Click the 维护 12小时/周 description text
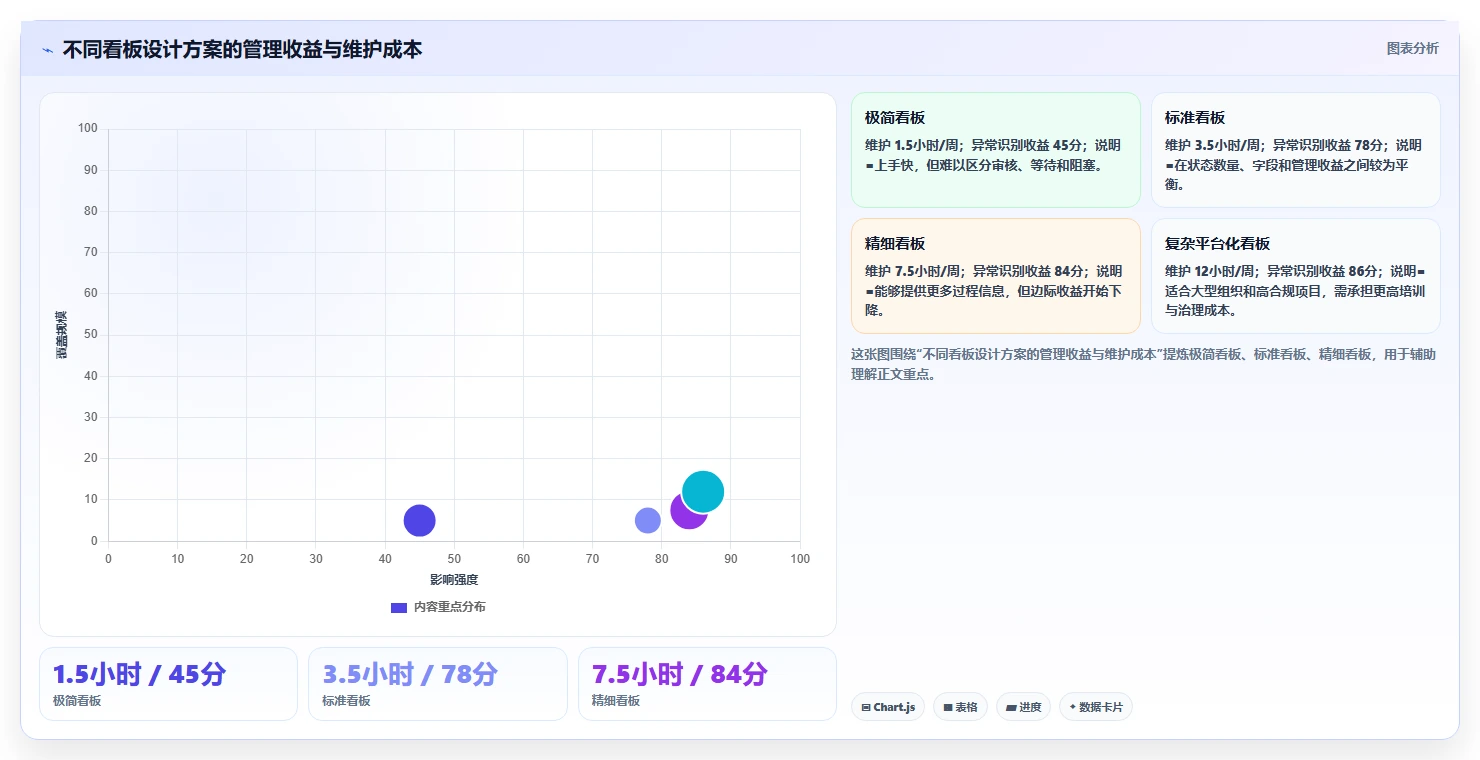This screenshot has height=760, width=1480. pos(1295,290)
